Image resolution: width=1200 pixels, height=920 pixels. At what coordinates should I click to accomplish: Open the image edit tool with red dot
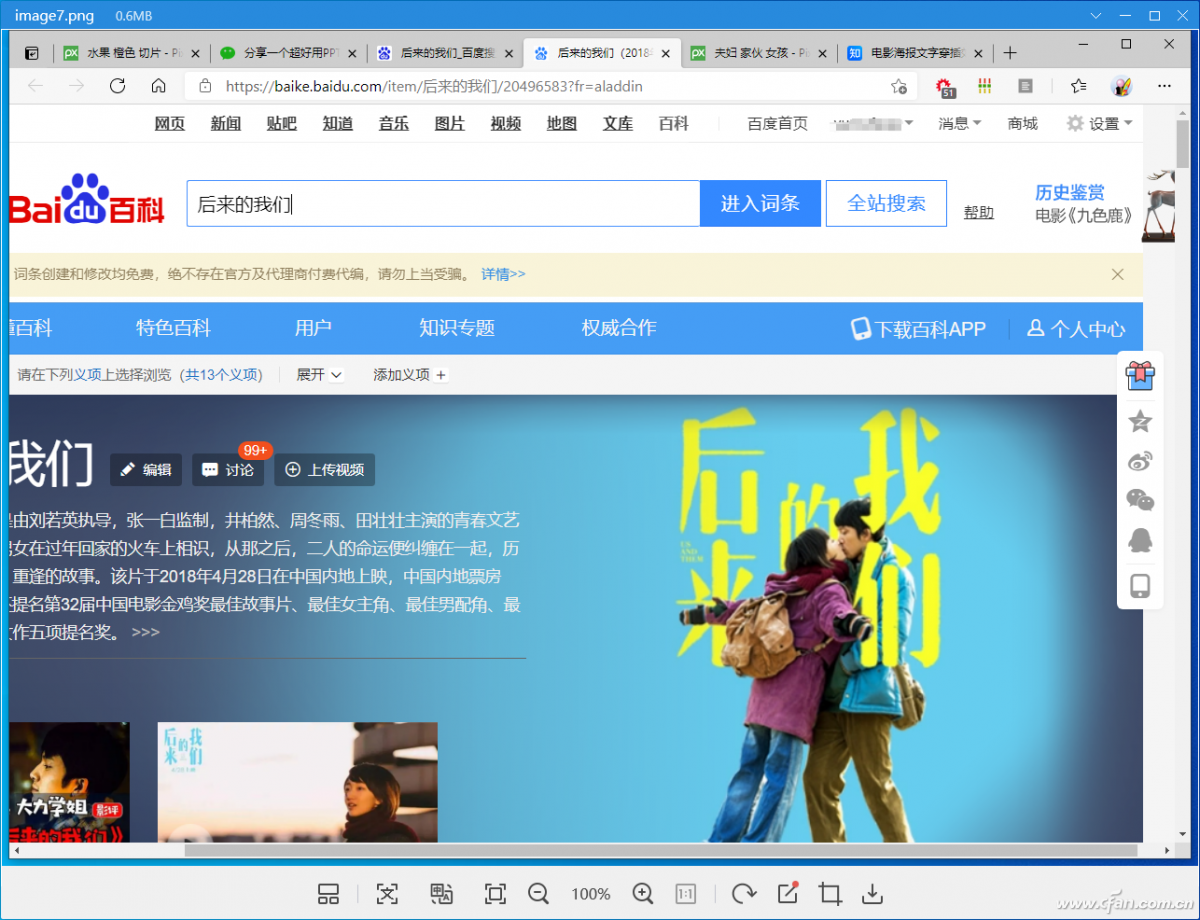[788, 893]
